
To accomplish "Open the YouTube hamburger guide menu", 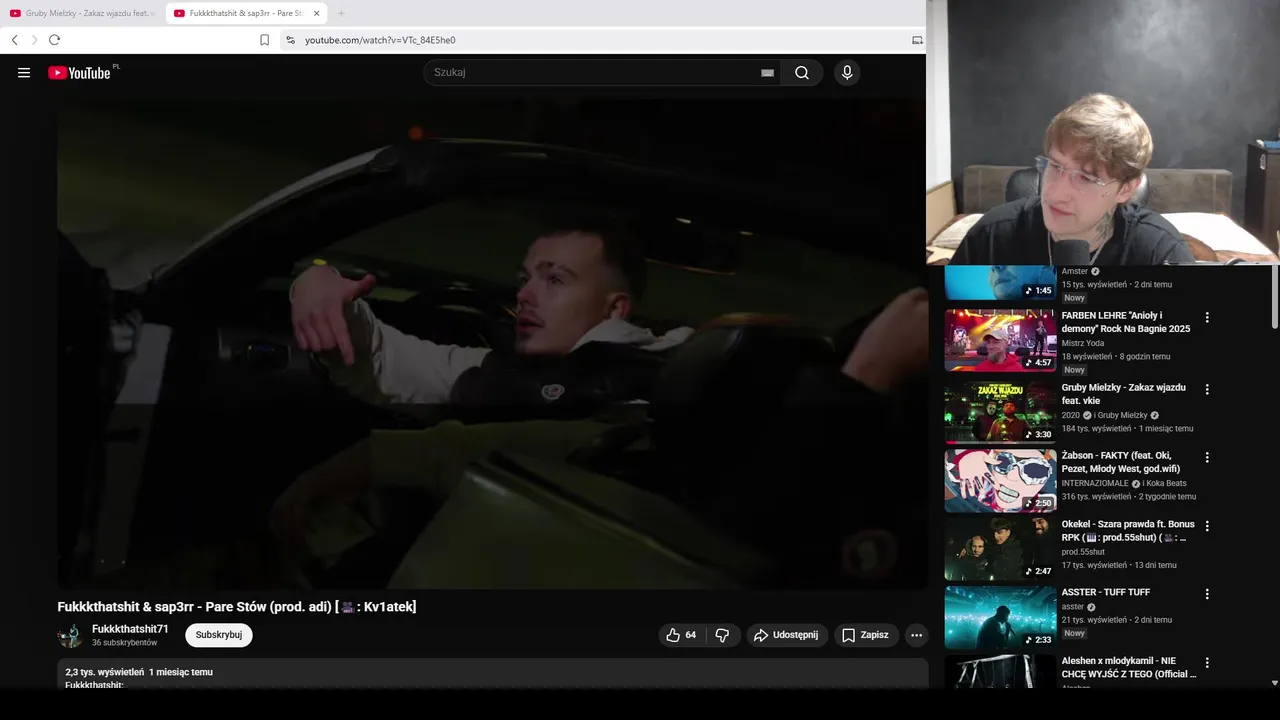I will [x=24, y=73].
